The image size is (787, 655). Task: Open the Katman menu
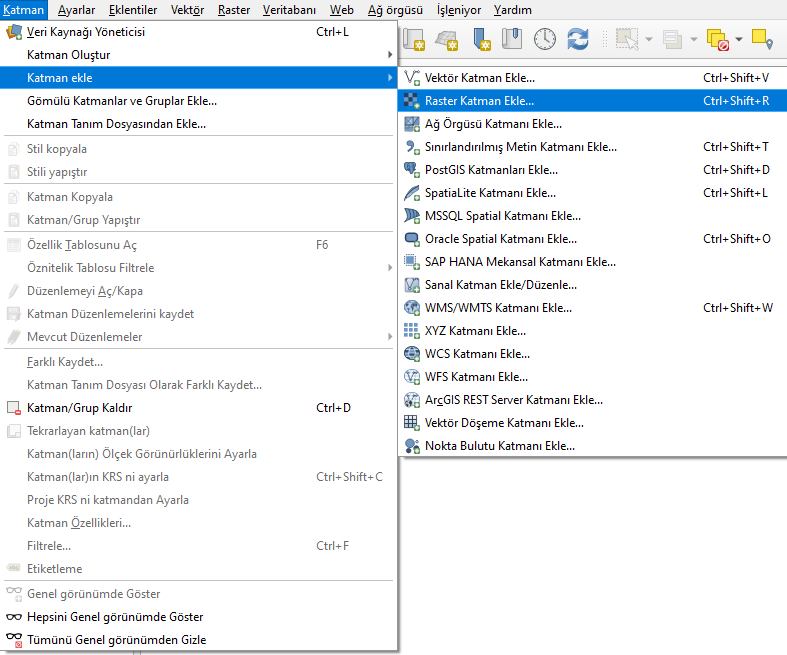[x=24, y=10]
